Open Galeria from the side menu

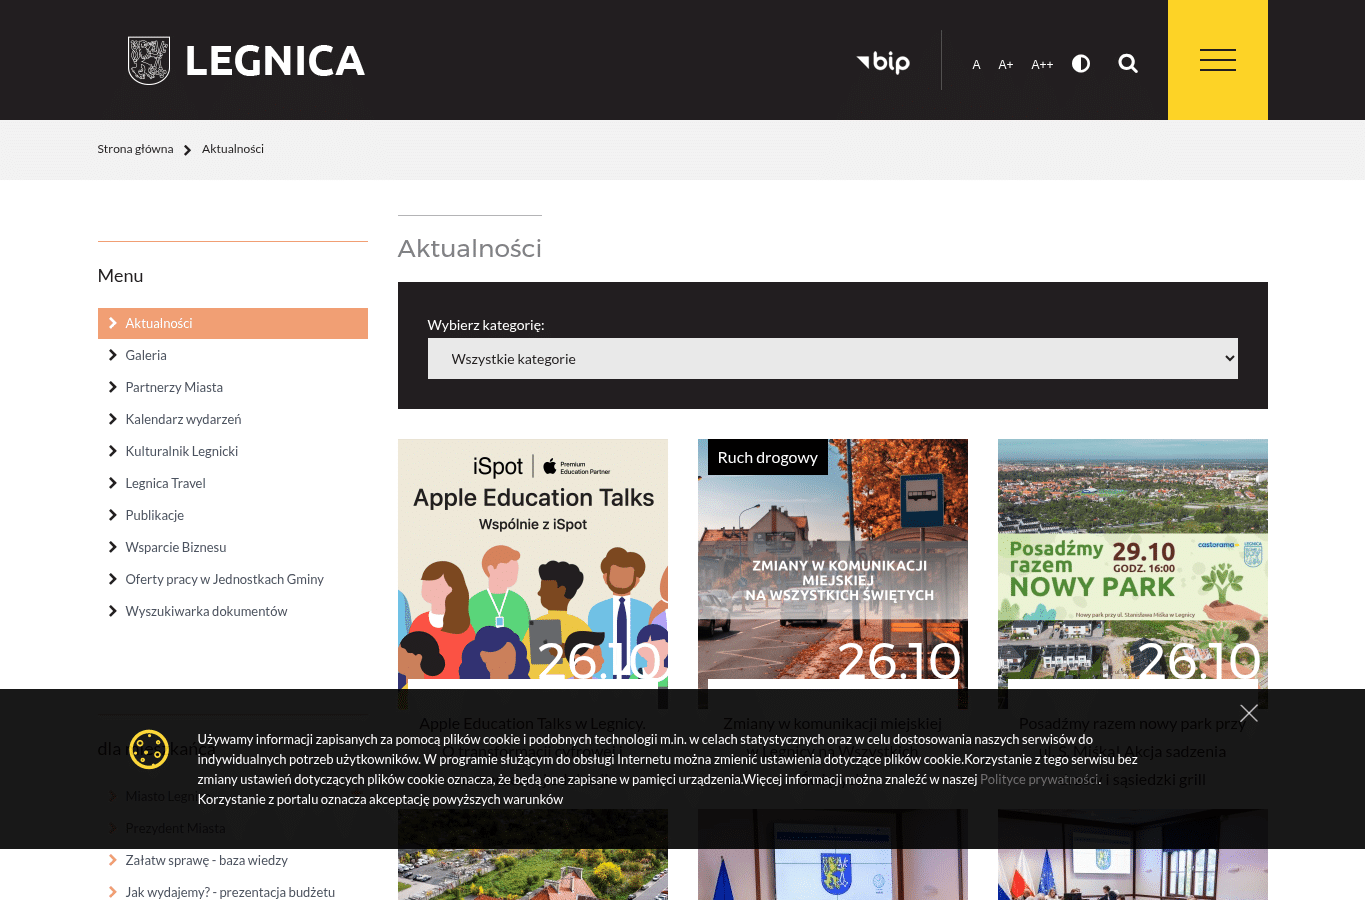146,355
